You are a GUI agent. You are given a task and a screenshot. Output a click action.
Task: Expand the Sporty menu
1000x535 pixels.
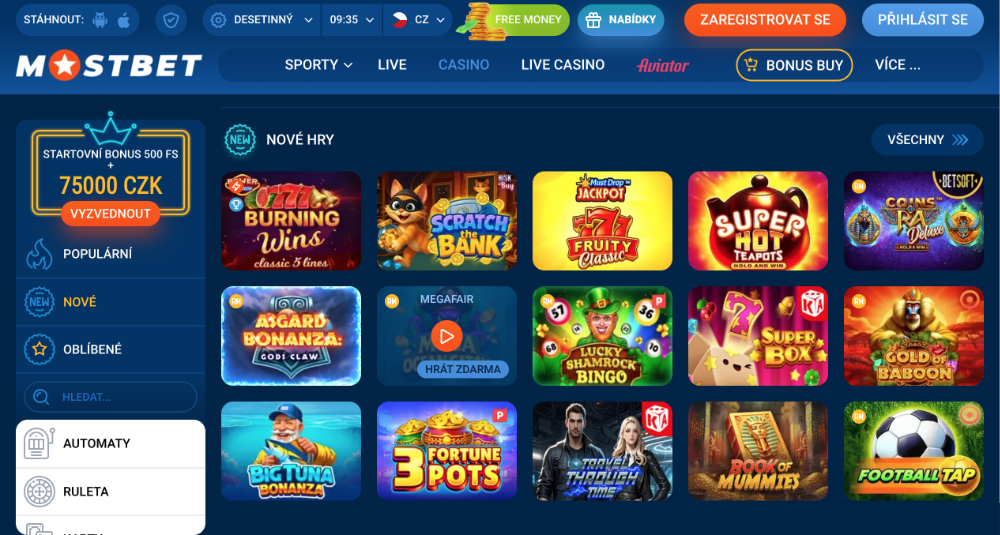[x=318, y=64]
